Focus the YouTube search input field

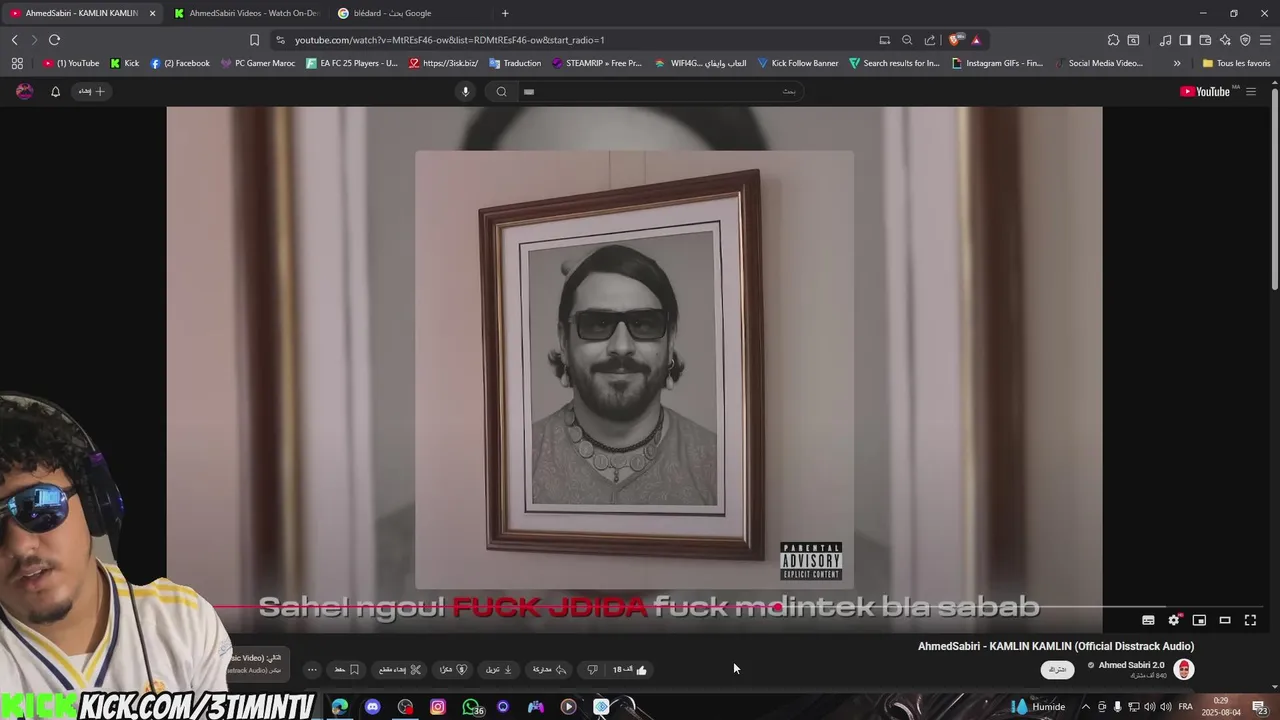(x=660, y=92)
